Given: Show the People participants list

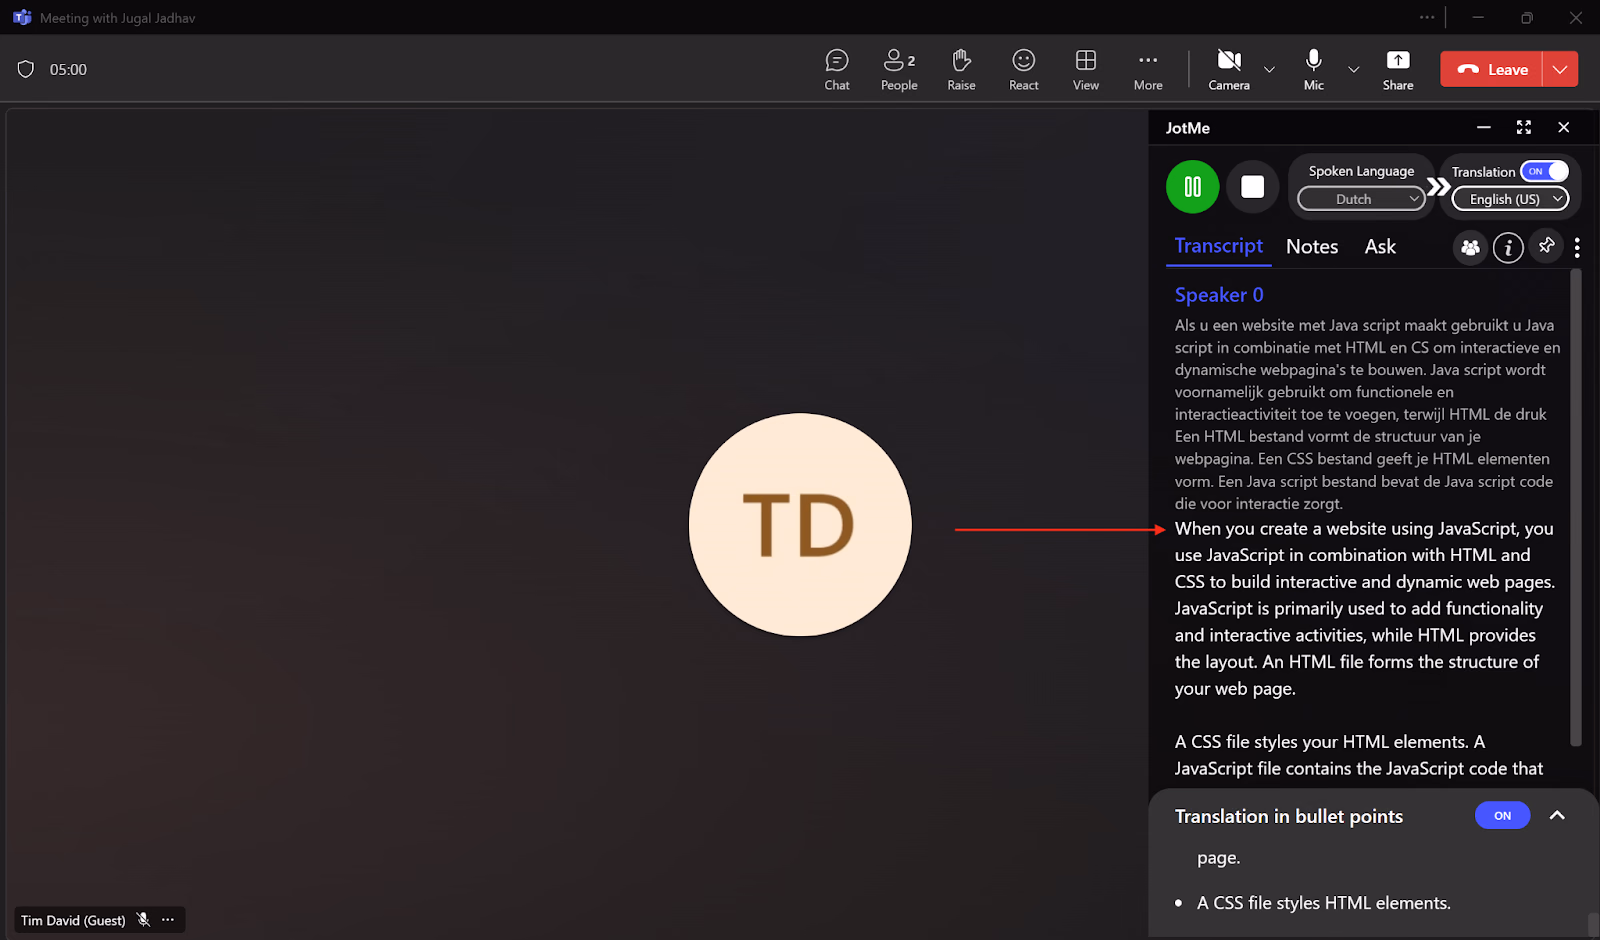Looking at the screenshot, I should pos(899,70).
